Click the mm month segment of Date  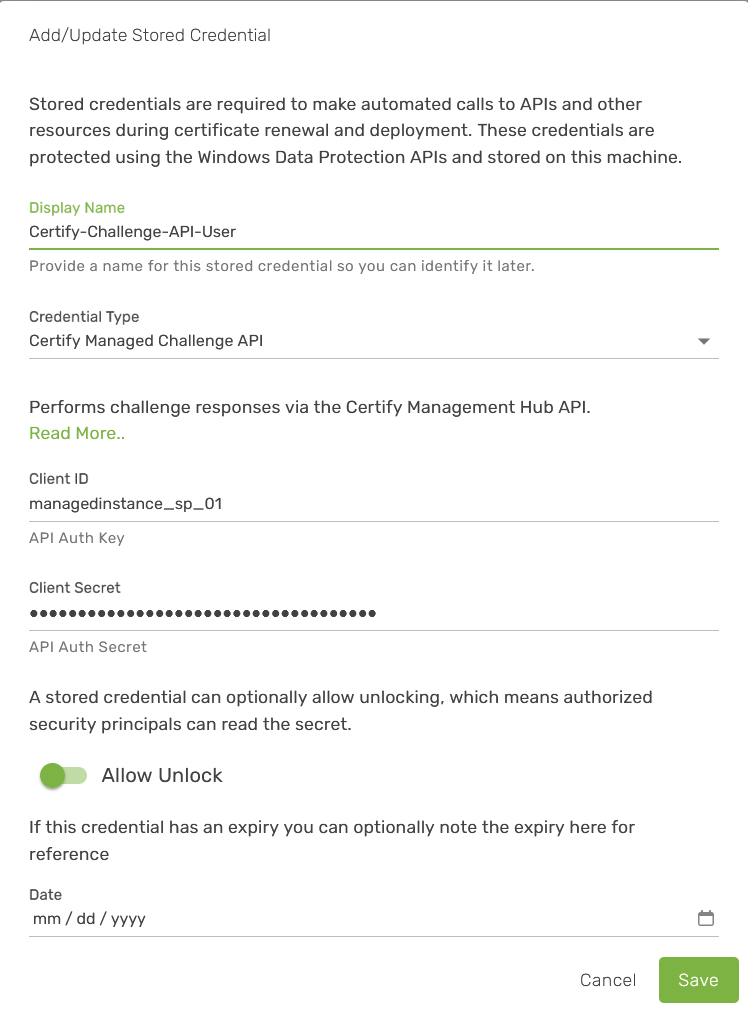[x=46, y=918]
